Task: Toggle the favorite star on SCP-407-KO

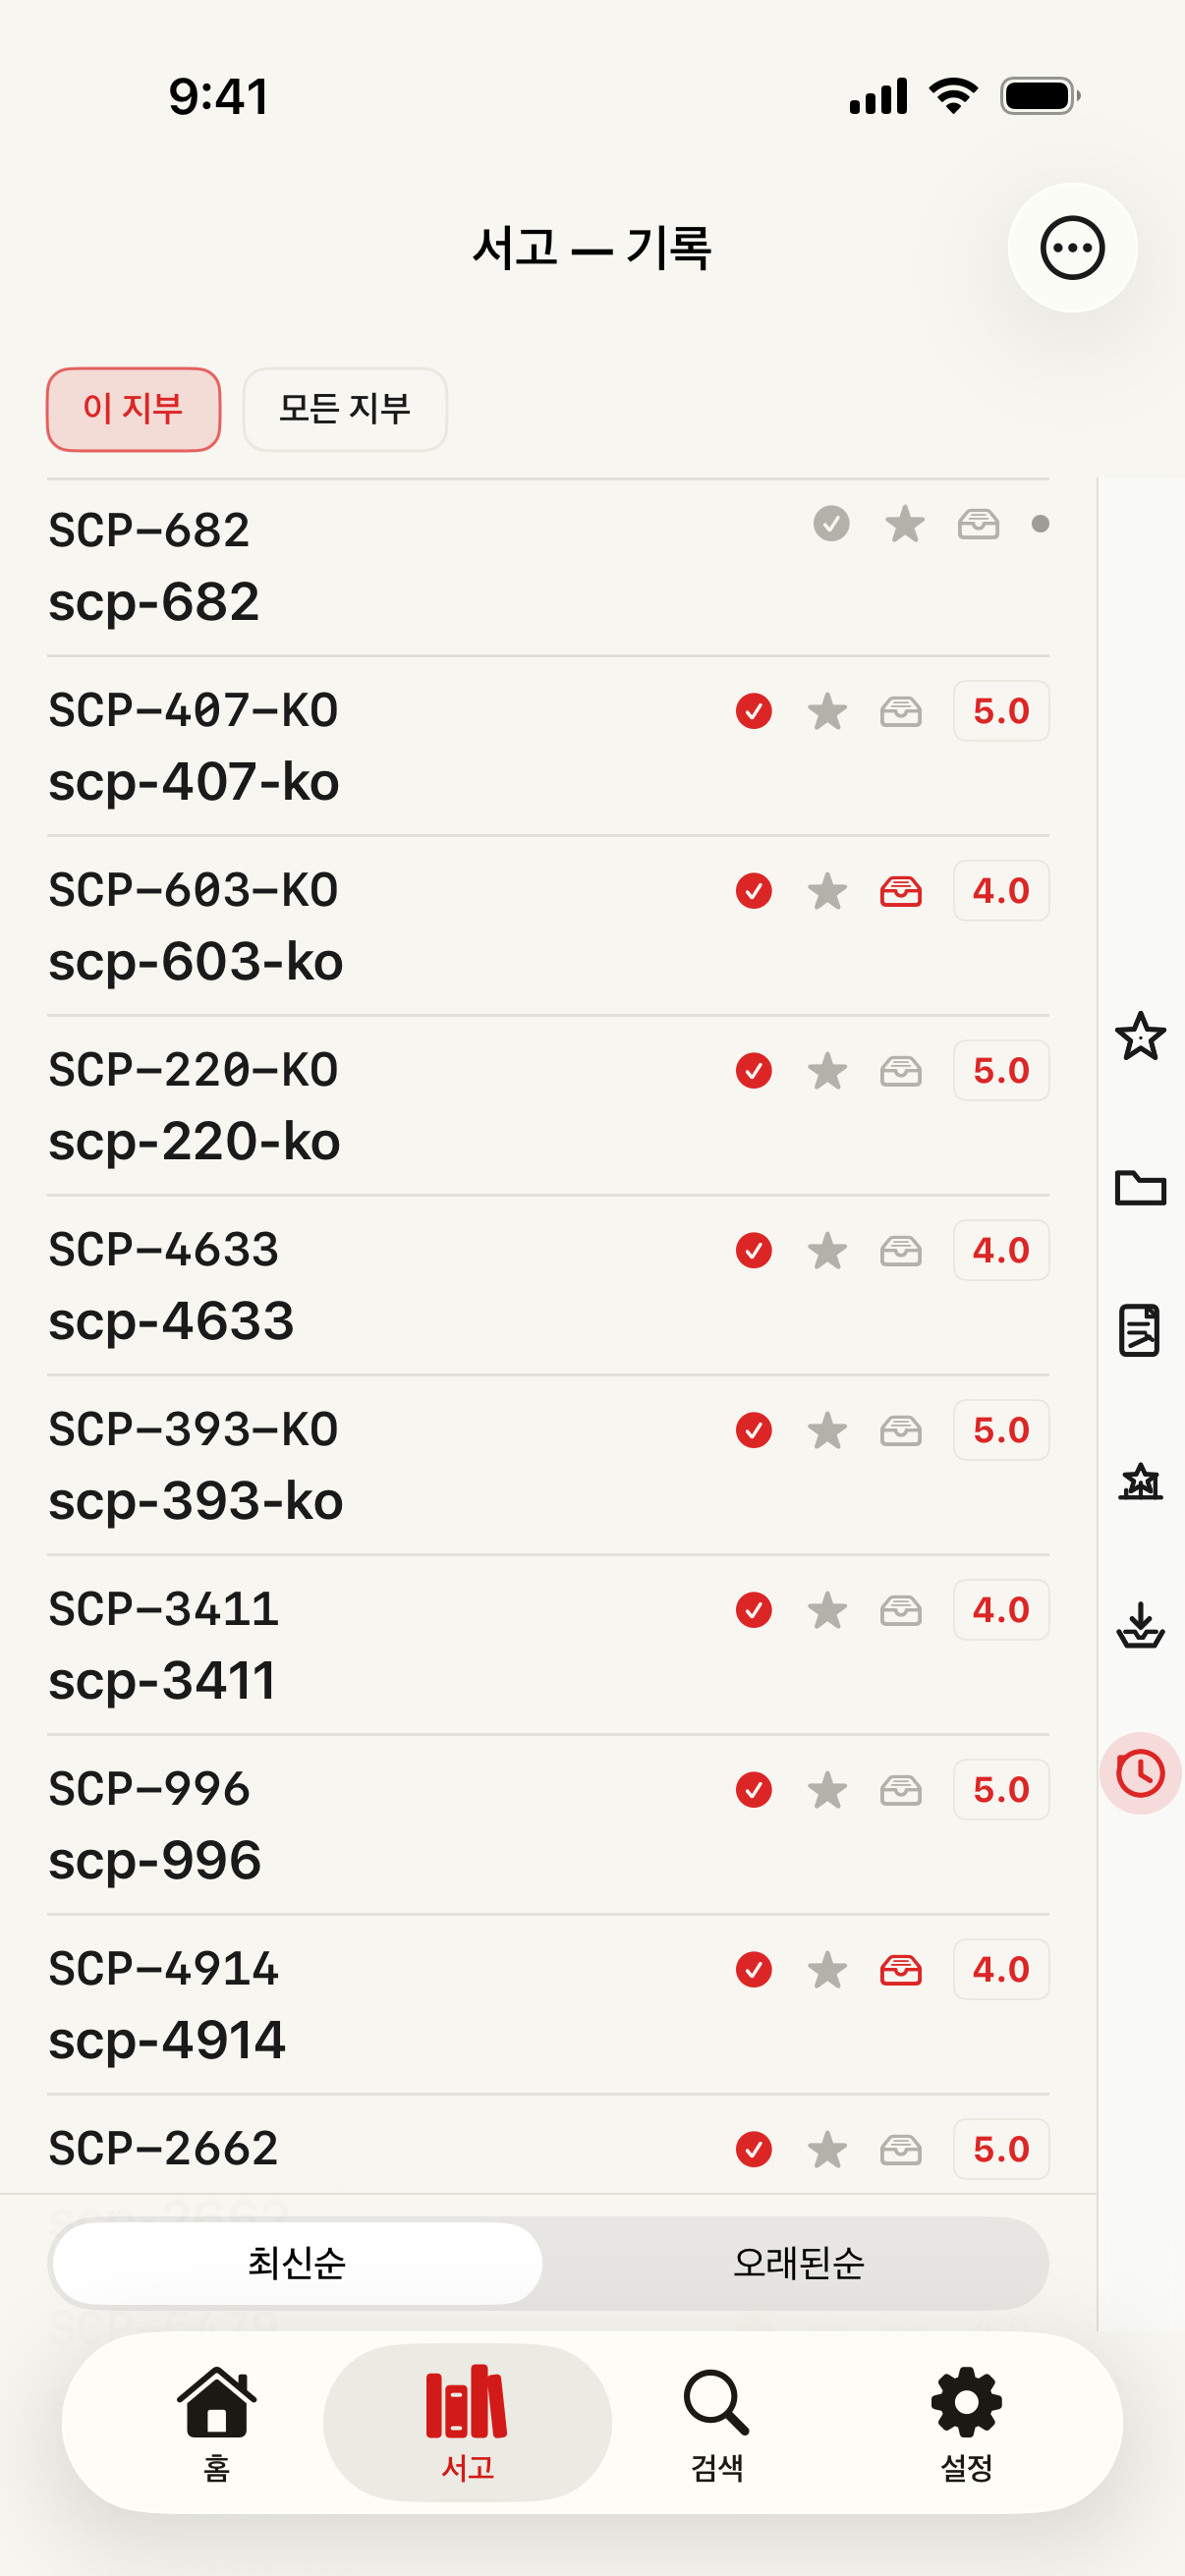Action: click(827, 712)
